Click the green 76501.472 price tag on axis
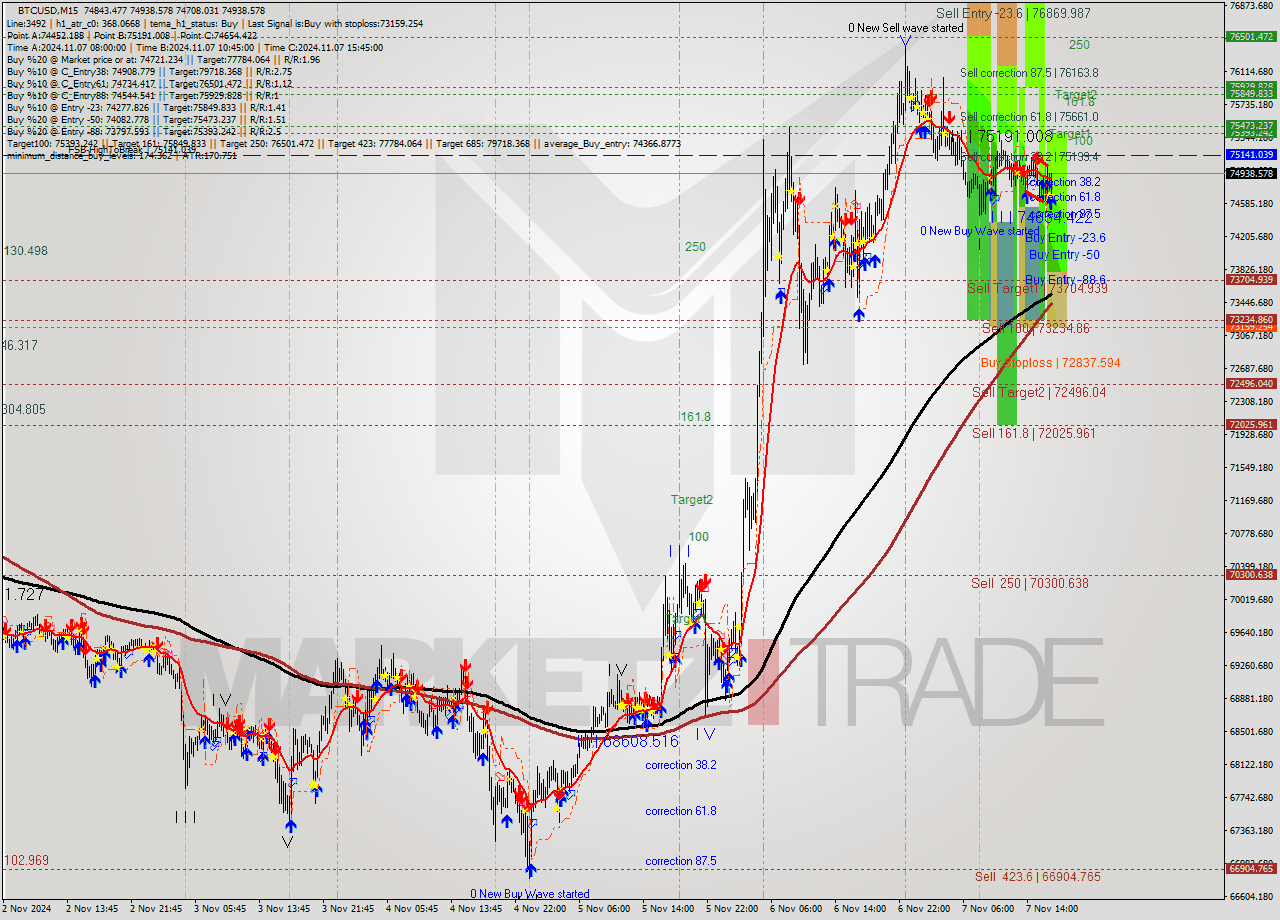The image size is (1280, 920). (x=1251, y=36)
